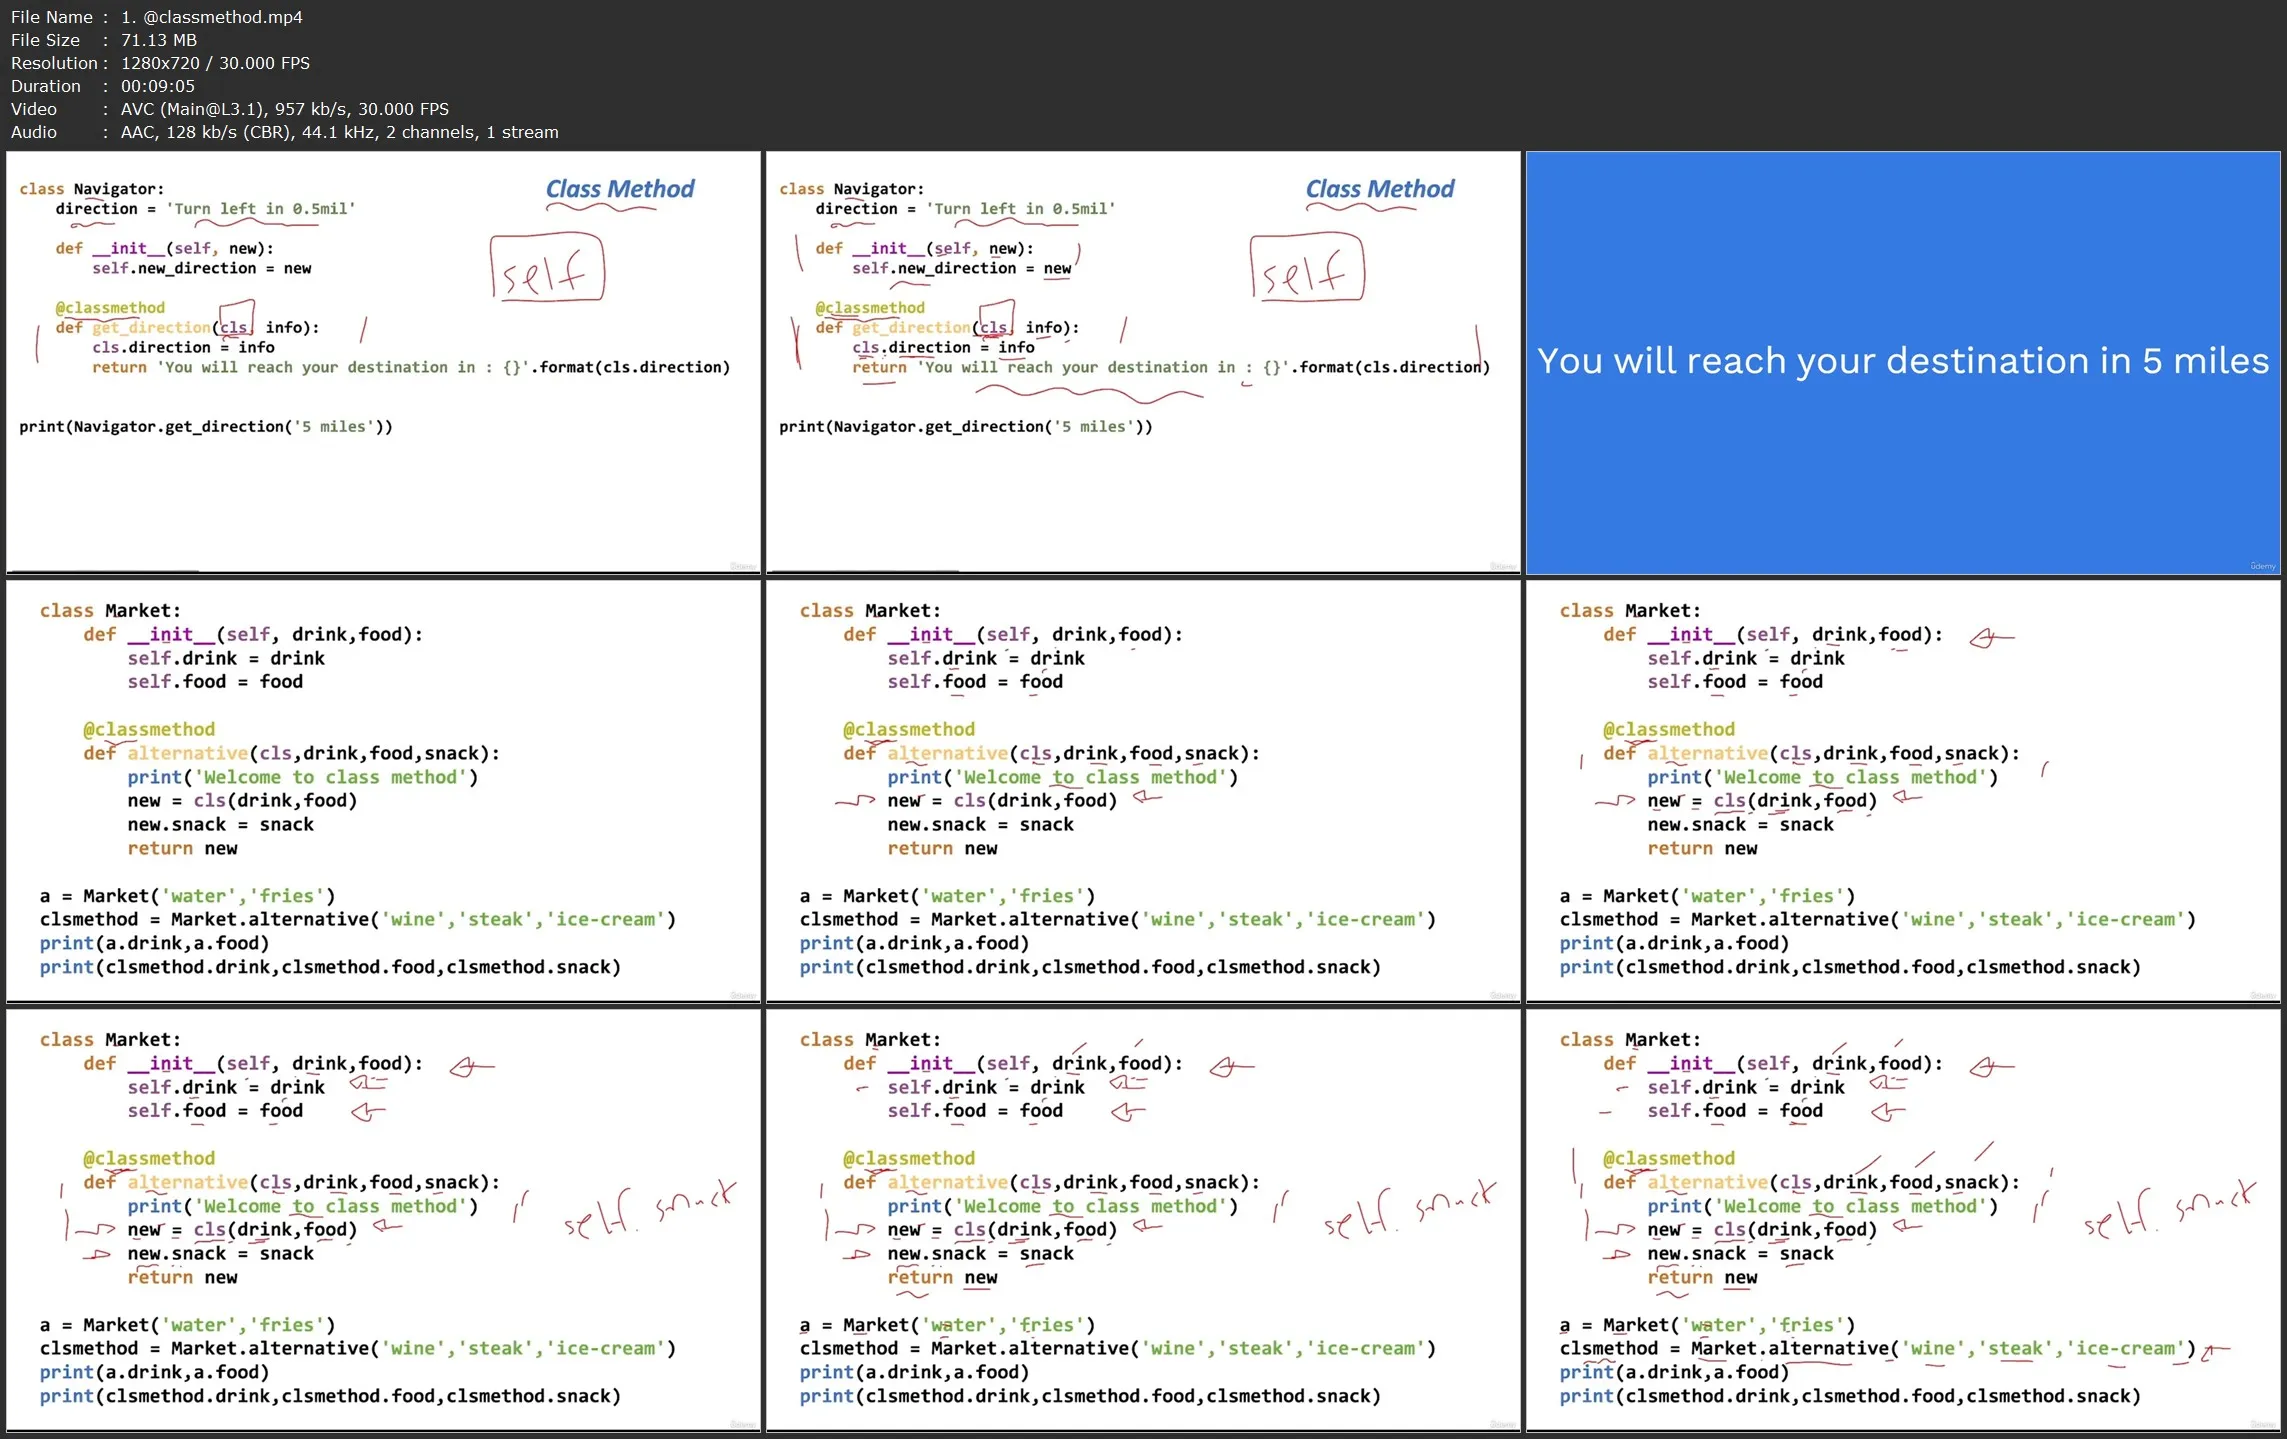Screen dimensions: 2287x1439
Task: Select the resolution value '1280x720 / 30.000 FPS'
Action: (x=215, y=63)
